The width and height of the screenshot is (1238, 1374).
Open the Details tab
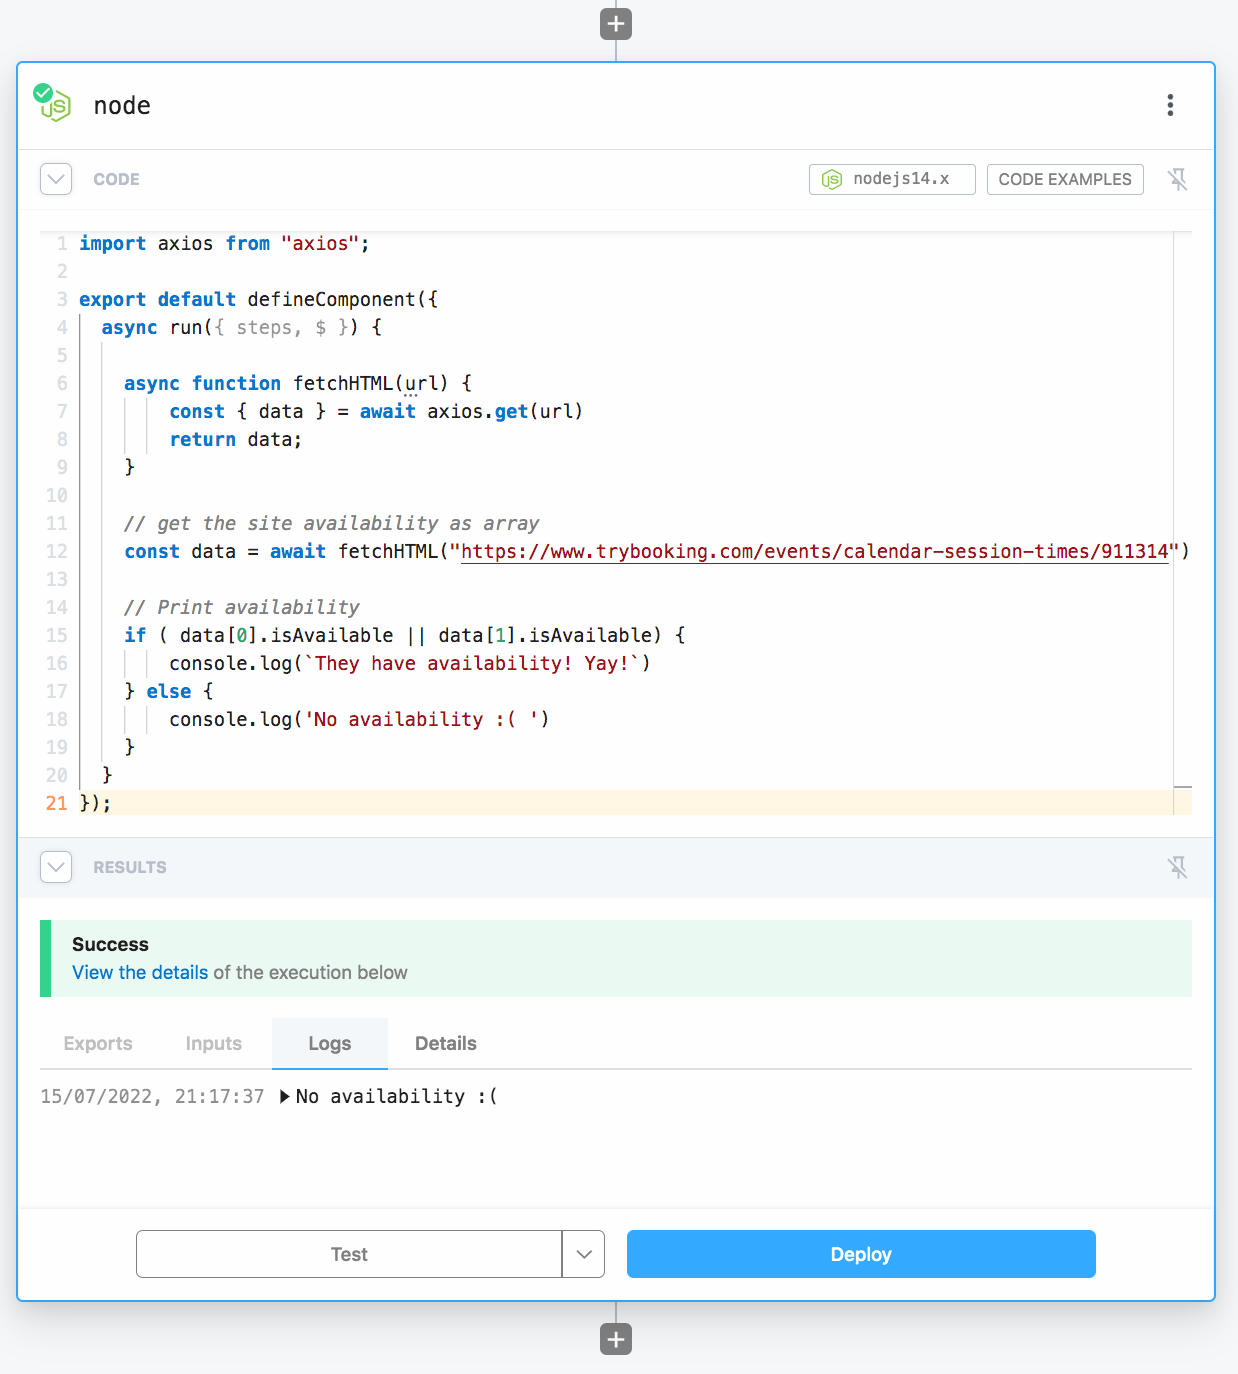pos(446,1043)
